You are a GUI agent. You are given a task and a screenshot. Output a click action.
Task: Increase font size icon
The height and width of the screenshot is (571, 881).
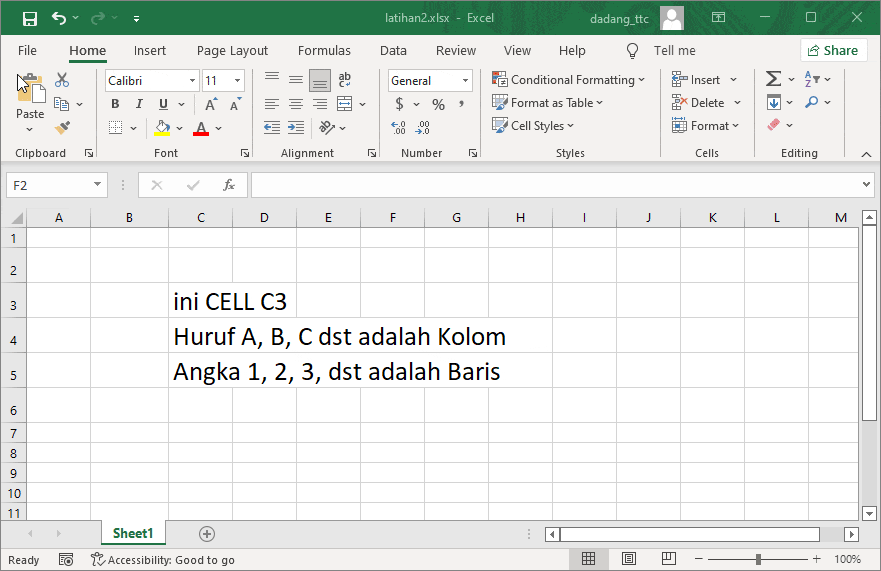point(211,104)
